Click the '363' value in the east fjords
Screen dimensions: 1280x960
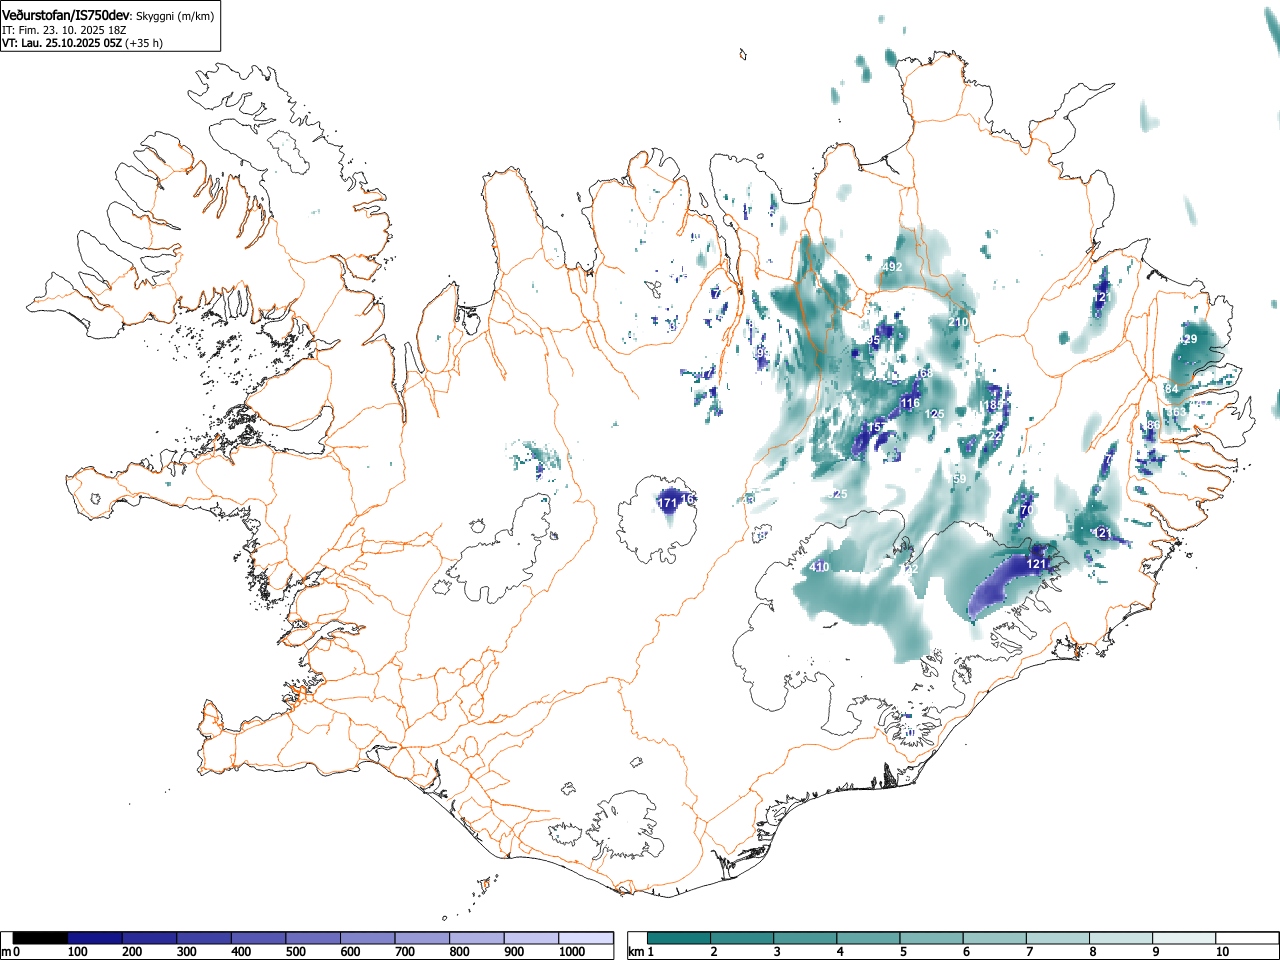click(1177, 412)
